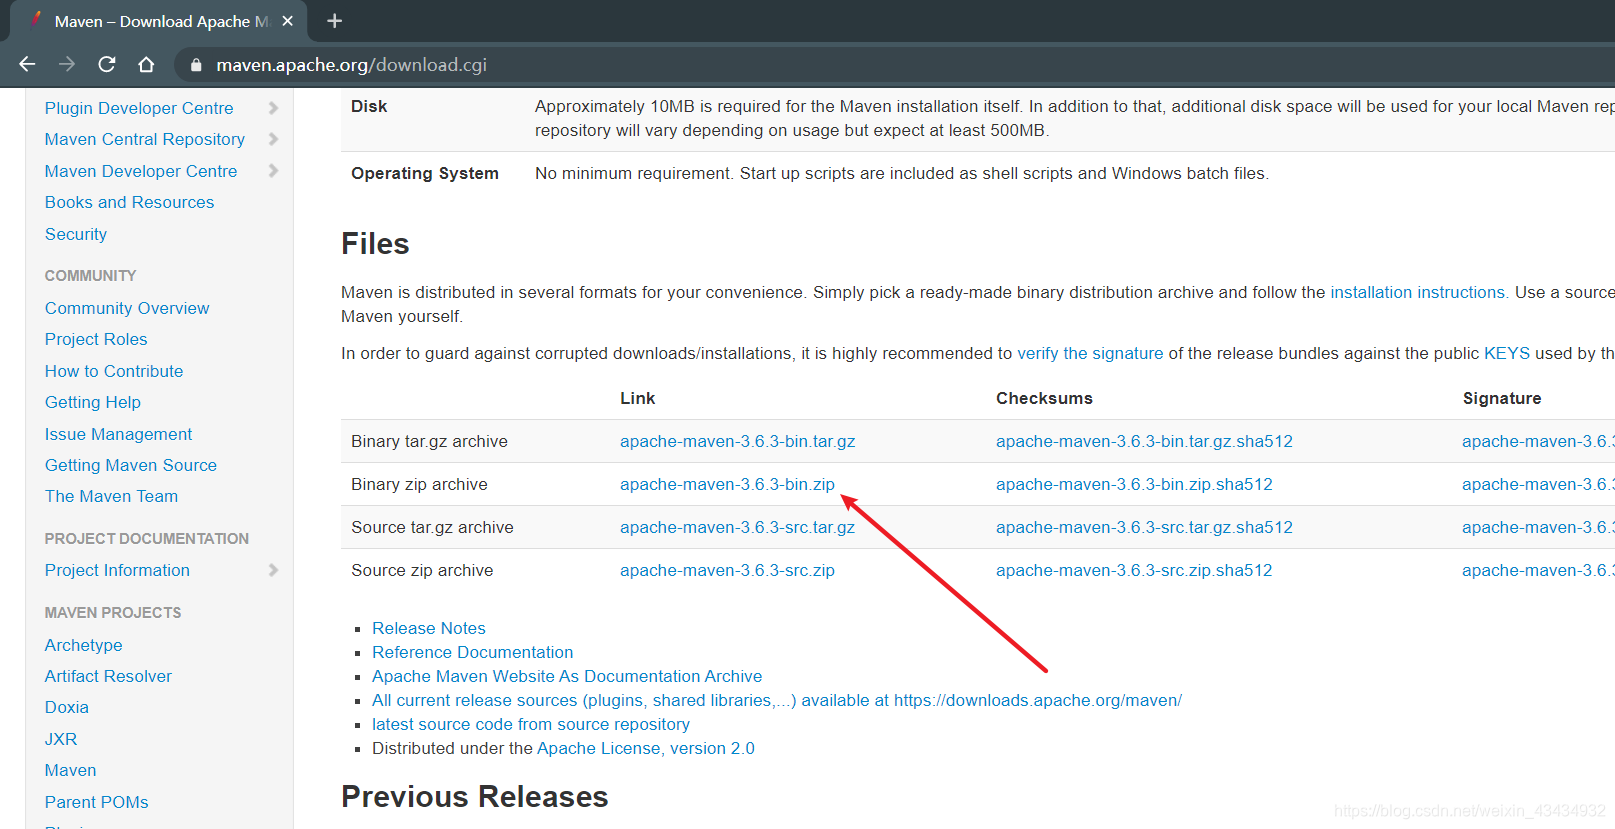Click the browser back arrow
The image size is (1615, 829).
[x=27, y=64]
